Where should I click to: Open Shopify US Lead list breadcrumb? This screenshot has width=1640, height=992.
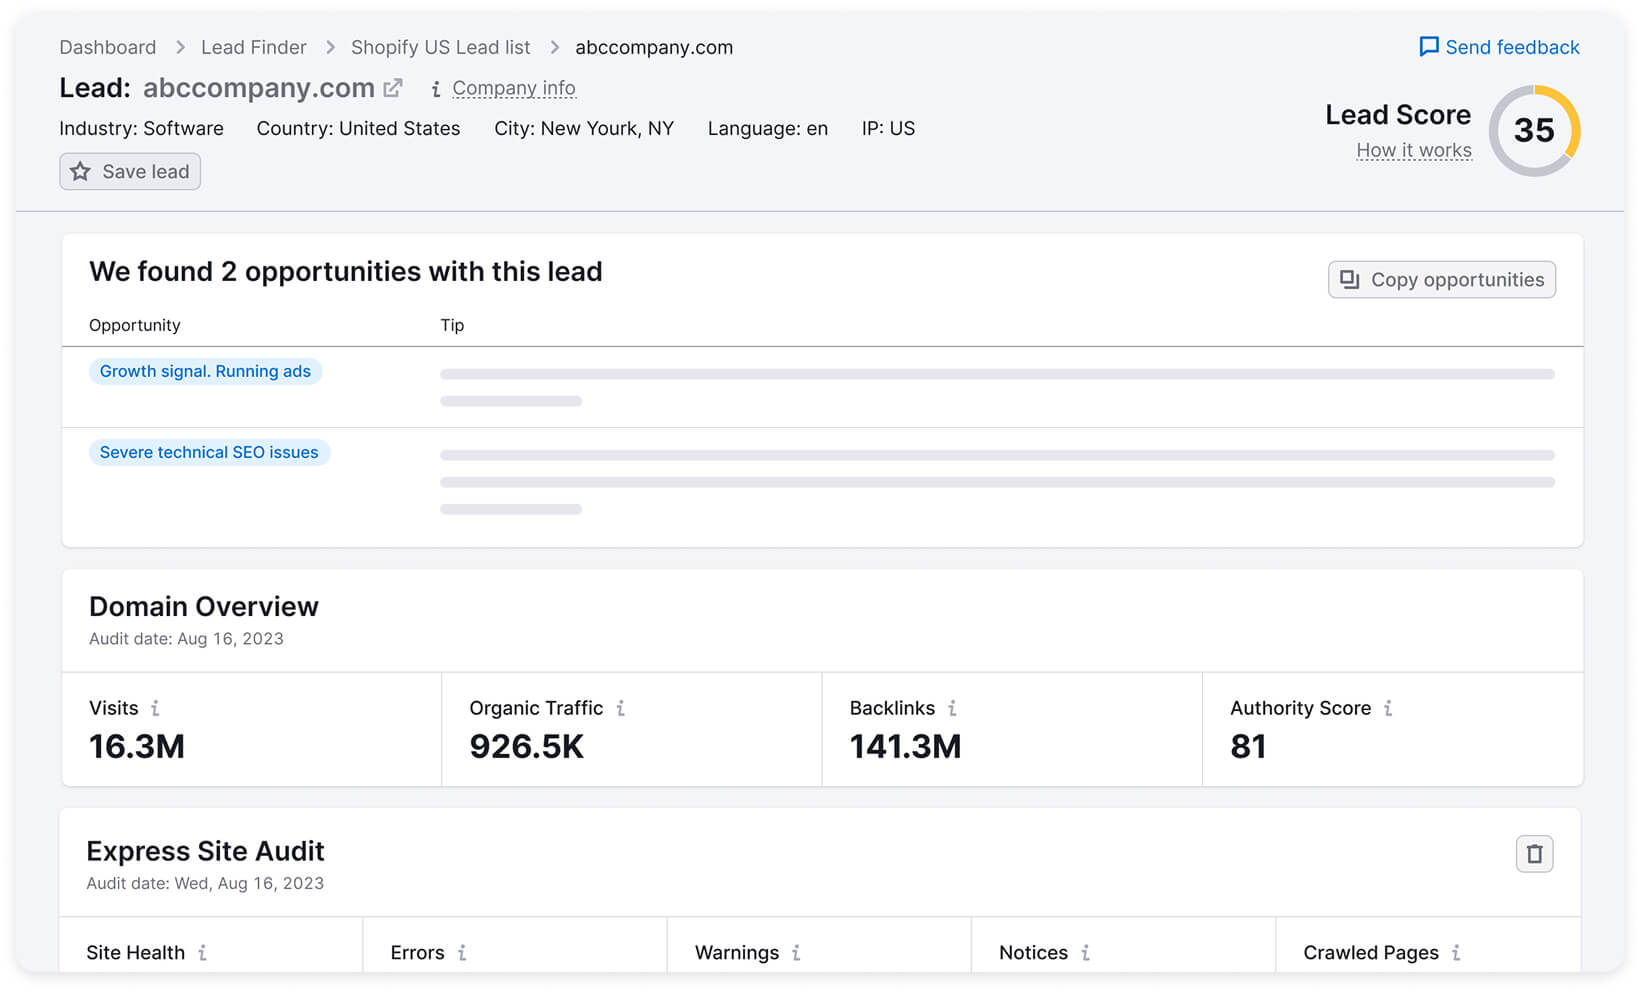[x=440, y=47]
